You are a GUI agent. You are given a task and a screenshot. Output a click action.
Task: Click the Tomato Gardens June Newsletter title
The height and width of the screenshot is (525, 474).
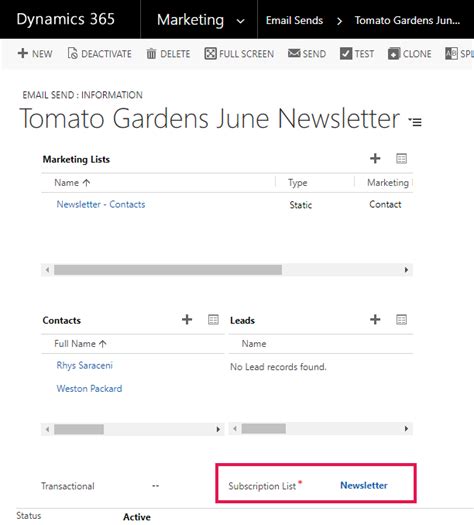pyautogui.click(x=210, y=118)
